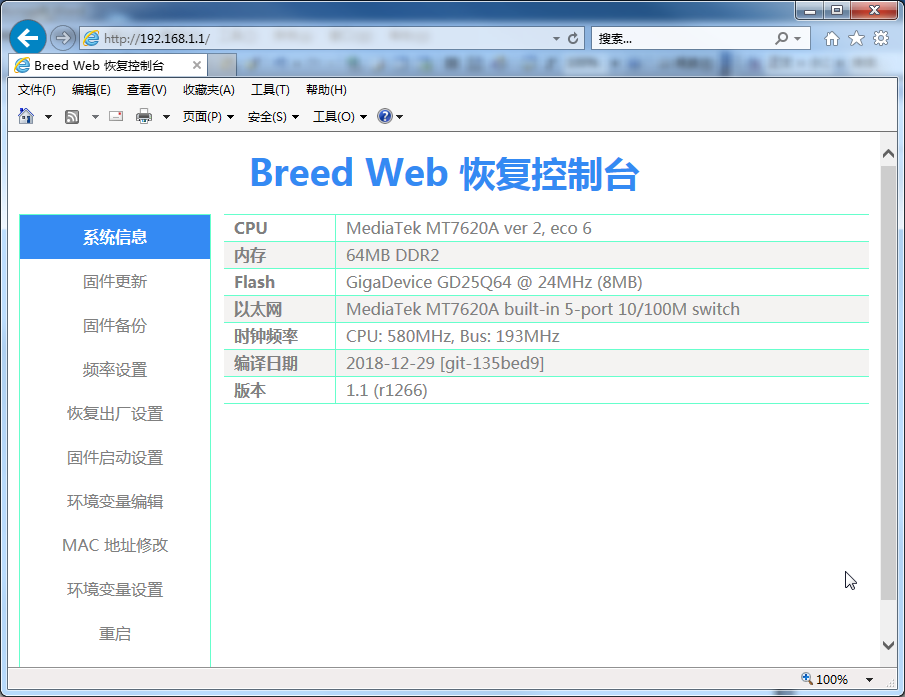The image size is (905, 697).
Task: Click the search magnifier icon
Action: pyautogui.click(x=781, y=39)
